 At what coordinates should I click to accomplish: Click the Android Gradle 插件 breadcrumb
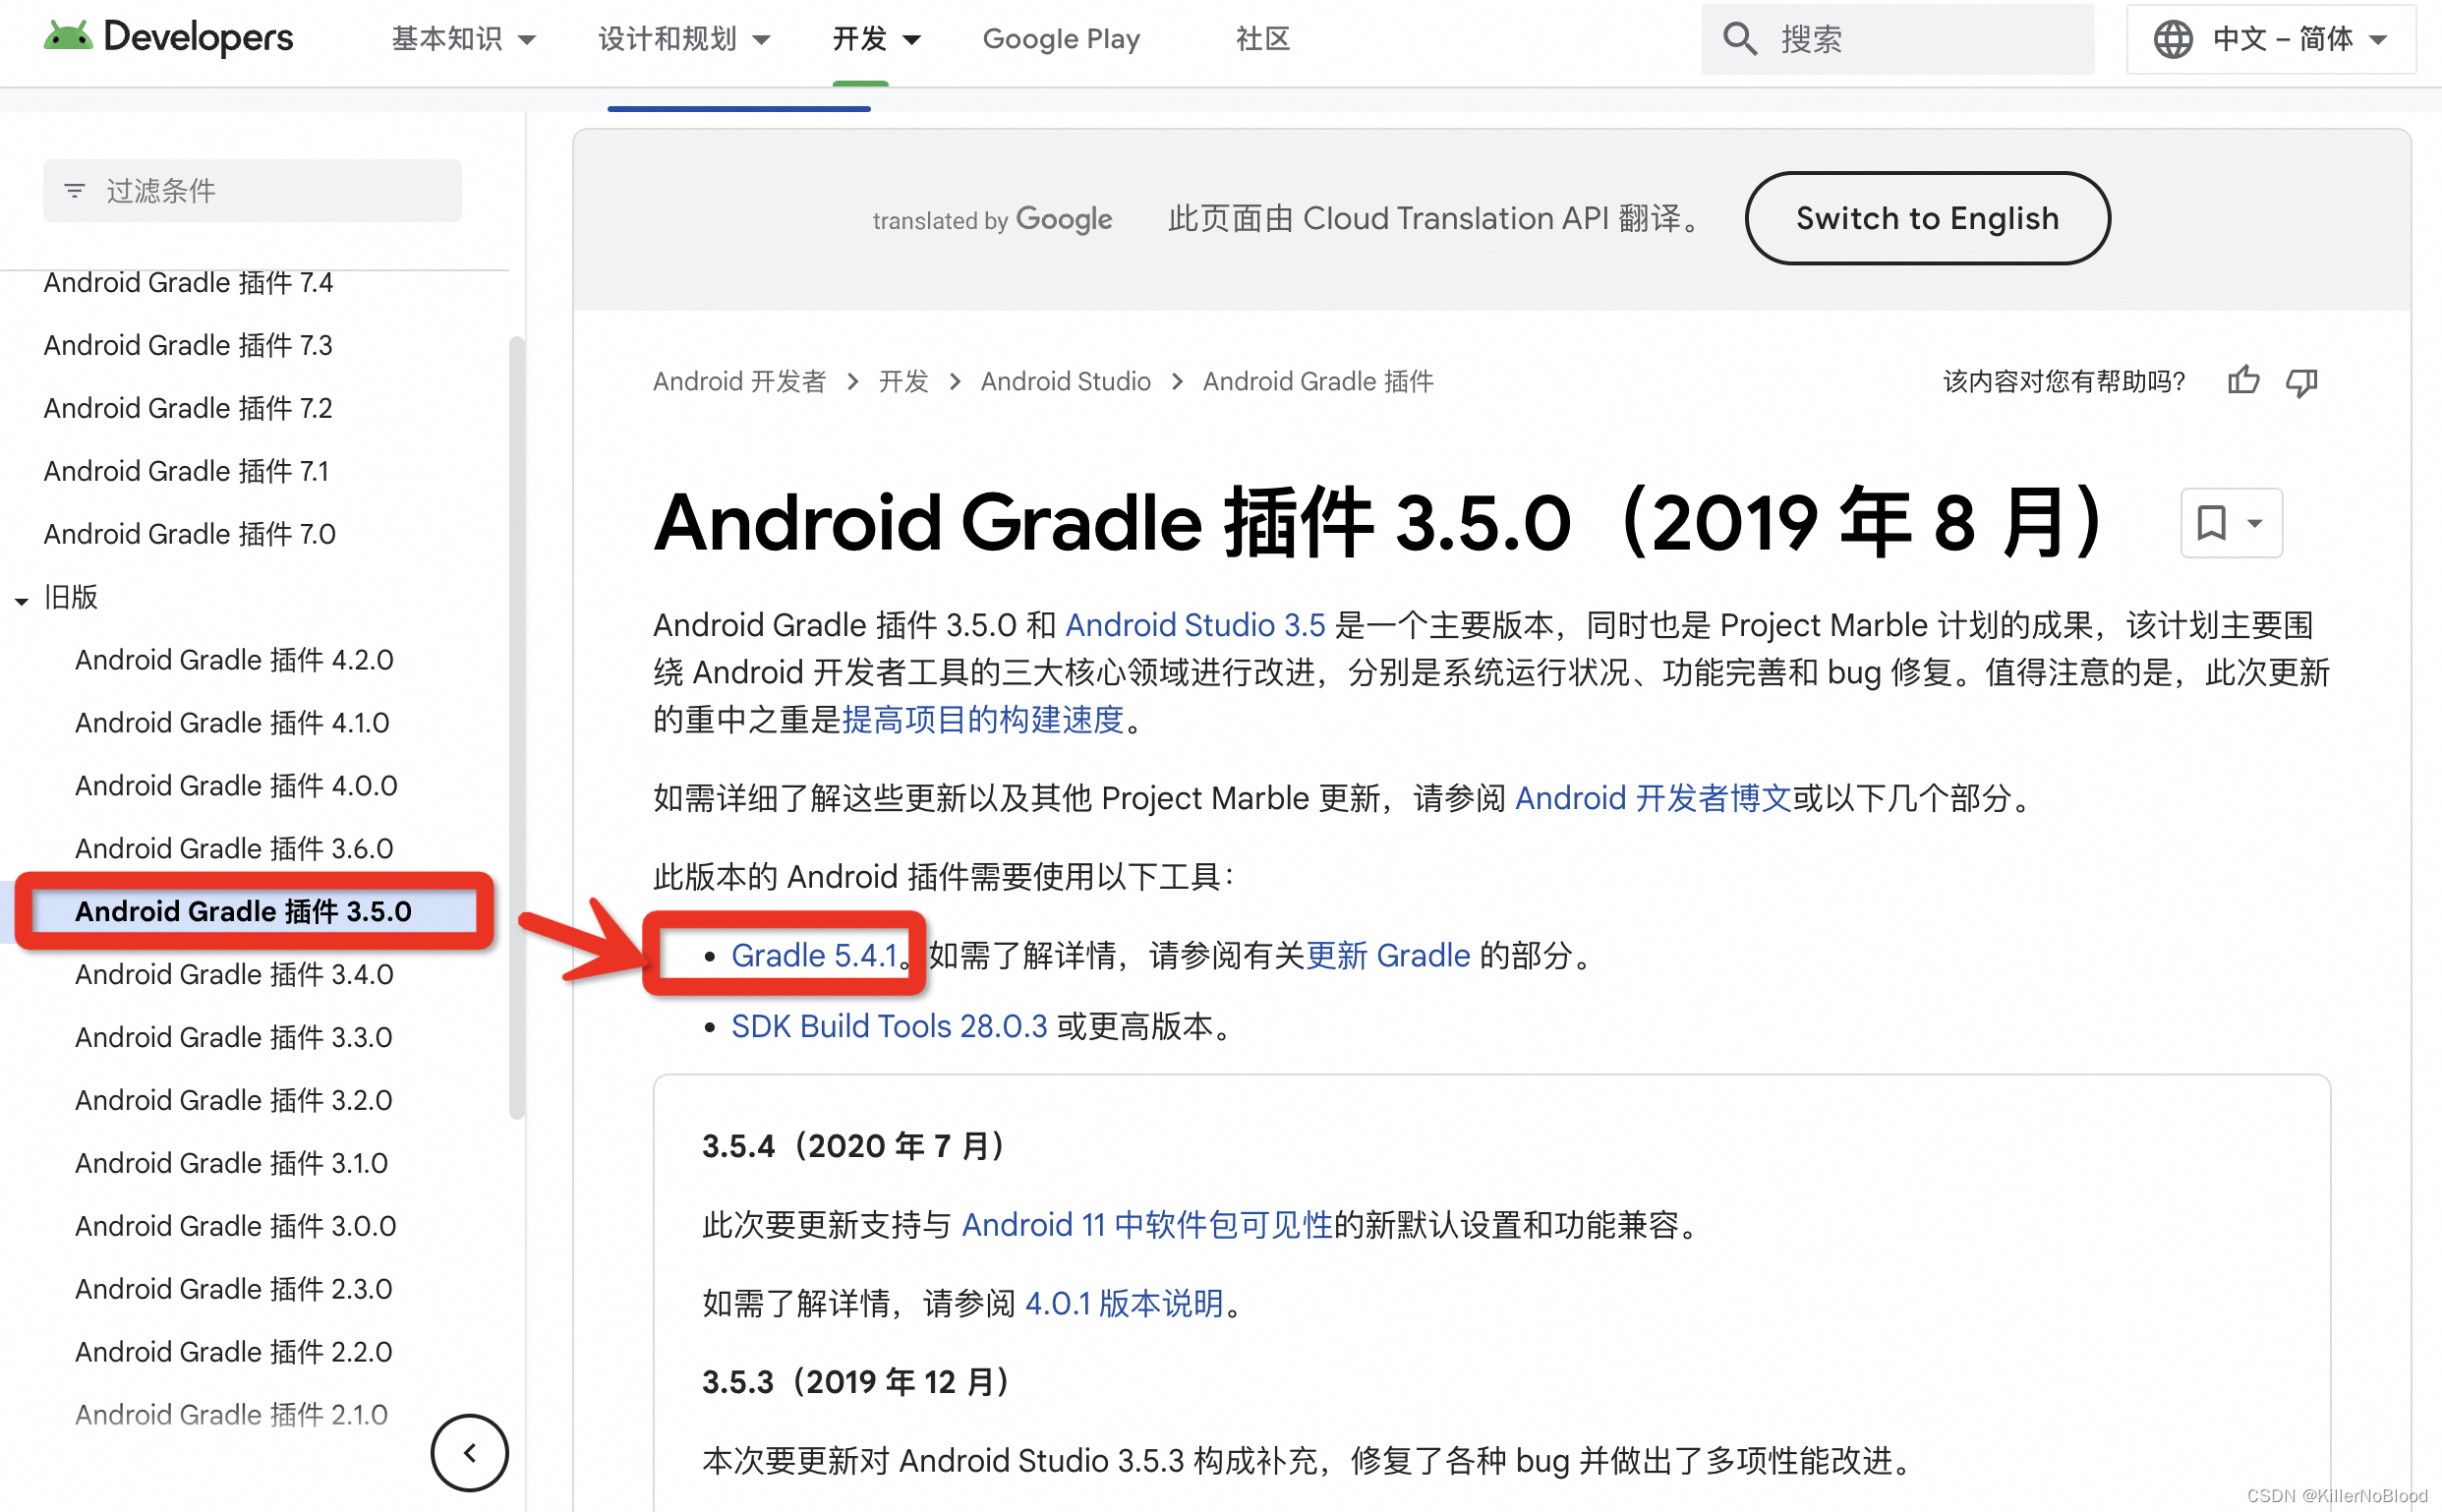[x=1318, y=381]
